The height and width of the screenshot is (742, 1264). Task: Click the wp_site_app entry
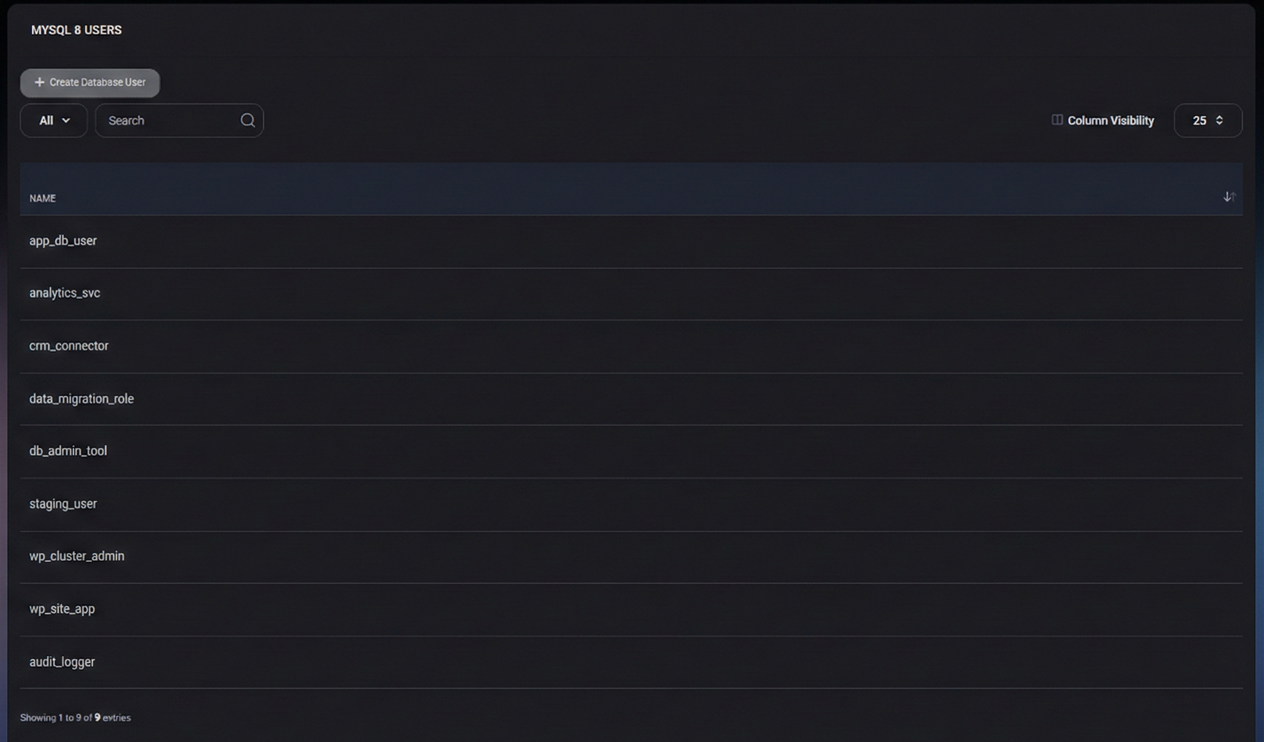pos(62,609)
